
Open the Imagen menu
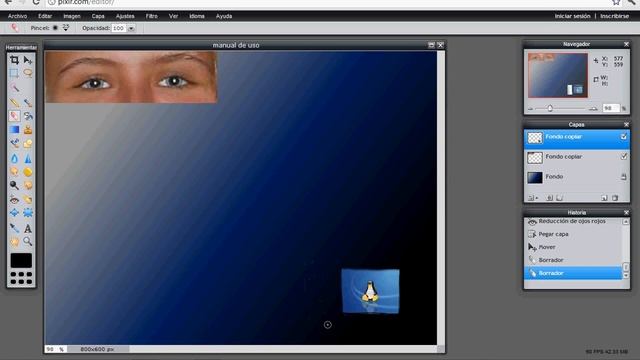point(72,16)
